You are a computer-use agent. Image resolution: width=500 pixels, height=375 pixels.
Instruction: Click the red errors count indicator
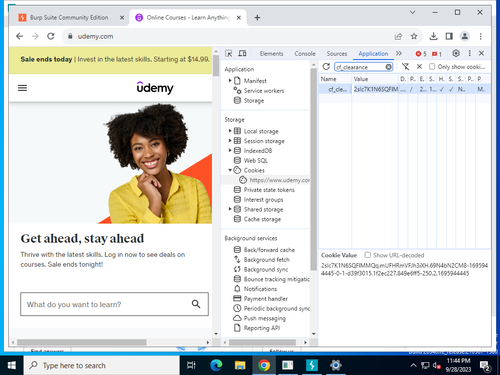(x=421, y=54)
